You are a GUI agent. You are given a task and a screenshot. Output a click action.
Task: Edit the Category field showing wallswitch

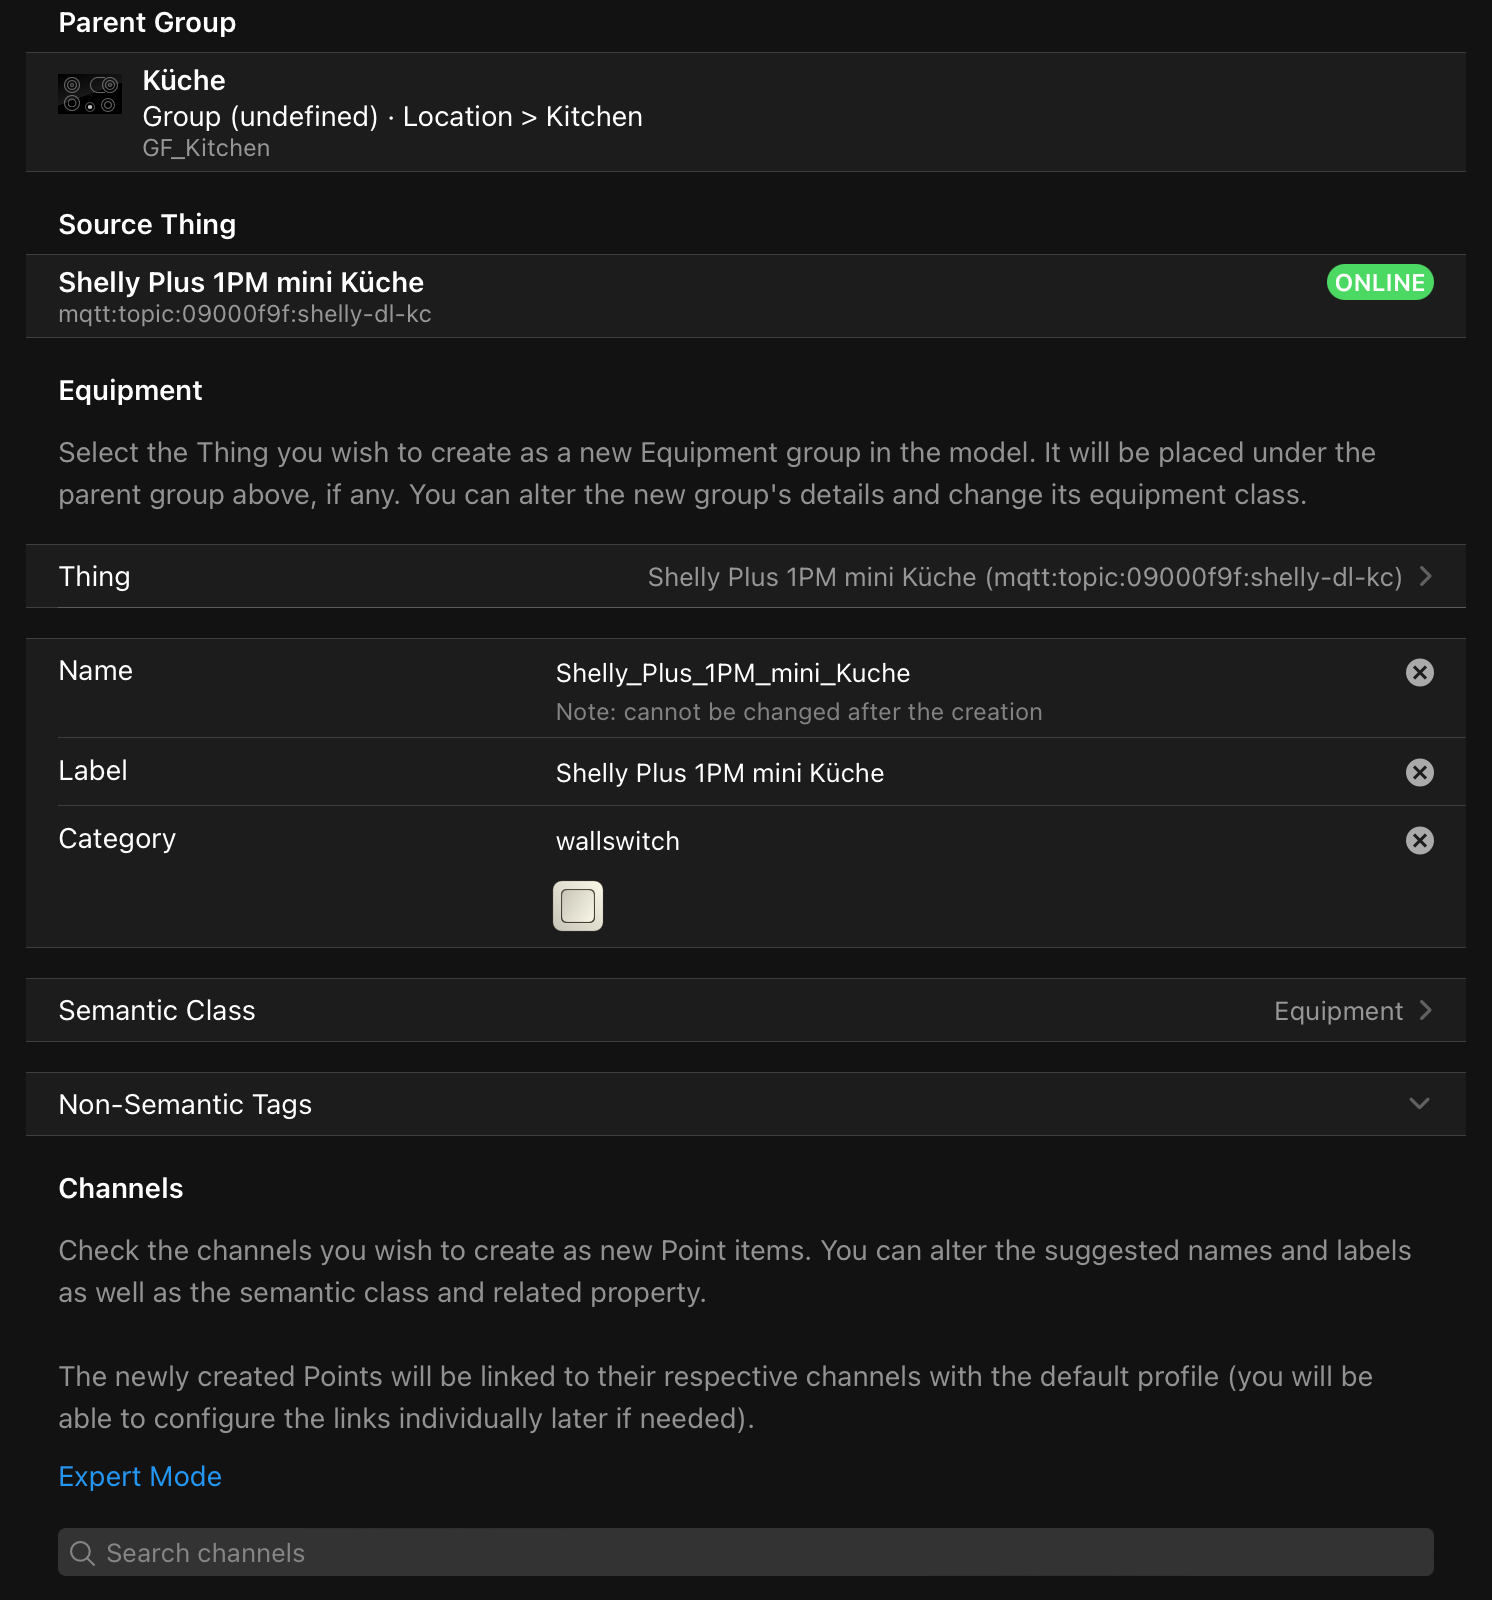coord(617,842)
